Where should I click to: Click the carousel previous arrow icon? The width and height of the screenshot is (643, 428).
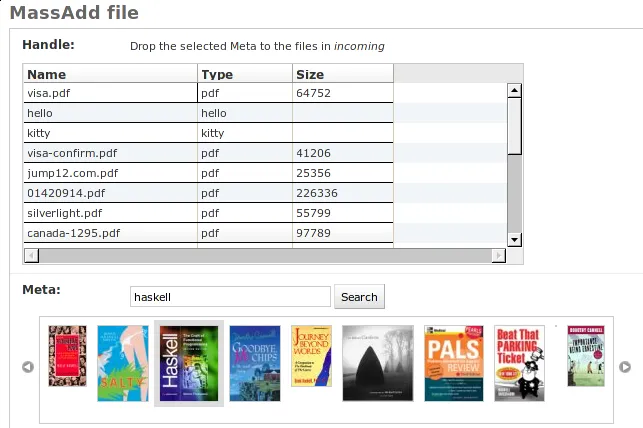[28, 367]
